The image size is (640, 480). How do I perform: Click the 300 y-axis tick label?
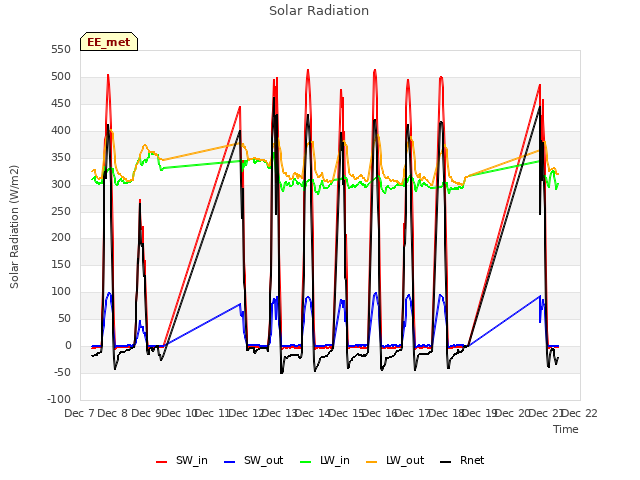click(61, 184)
